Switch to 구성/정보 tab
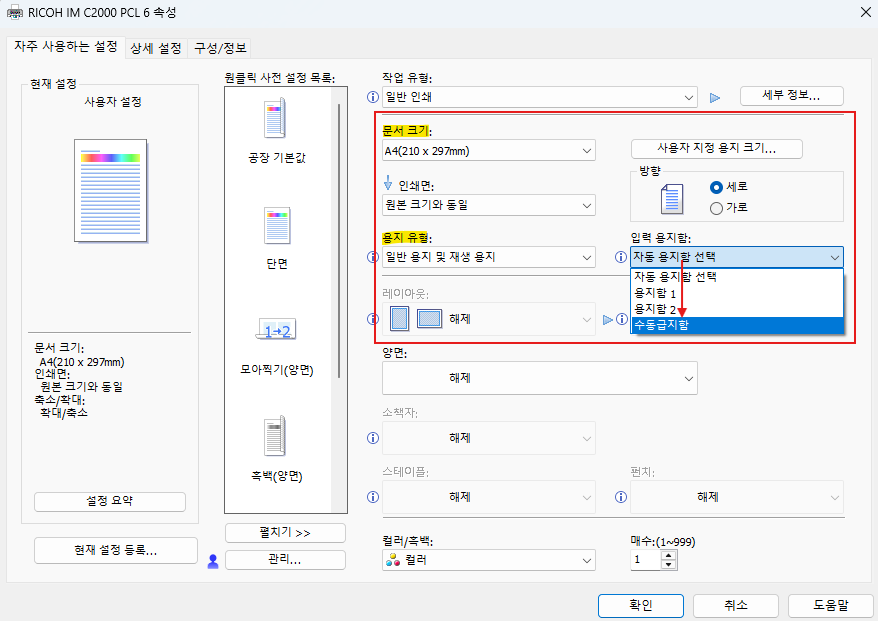Screen dimensions: 878x621 pyautogui.click(x=220, y=48)
